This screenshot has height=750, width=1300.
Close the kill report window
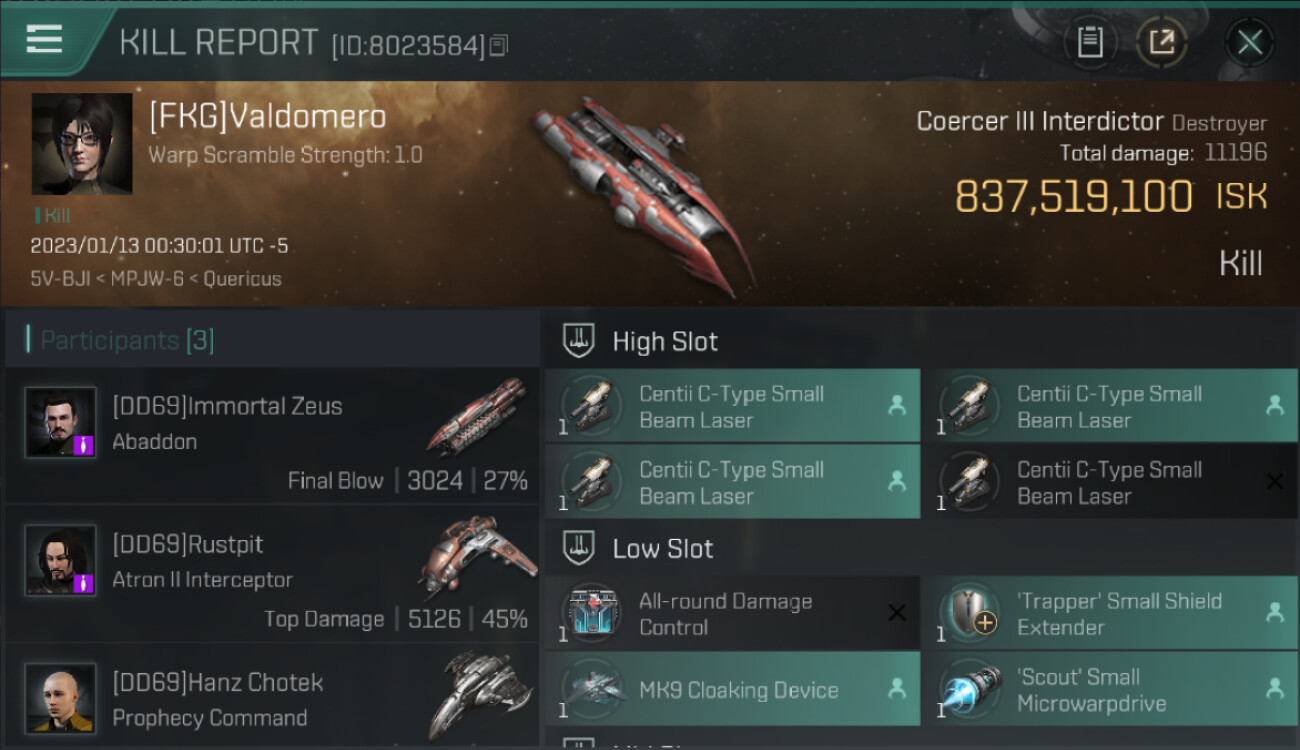point(1249,42)
